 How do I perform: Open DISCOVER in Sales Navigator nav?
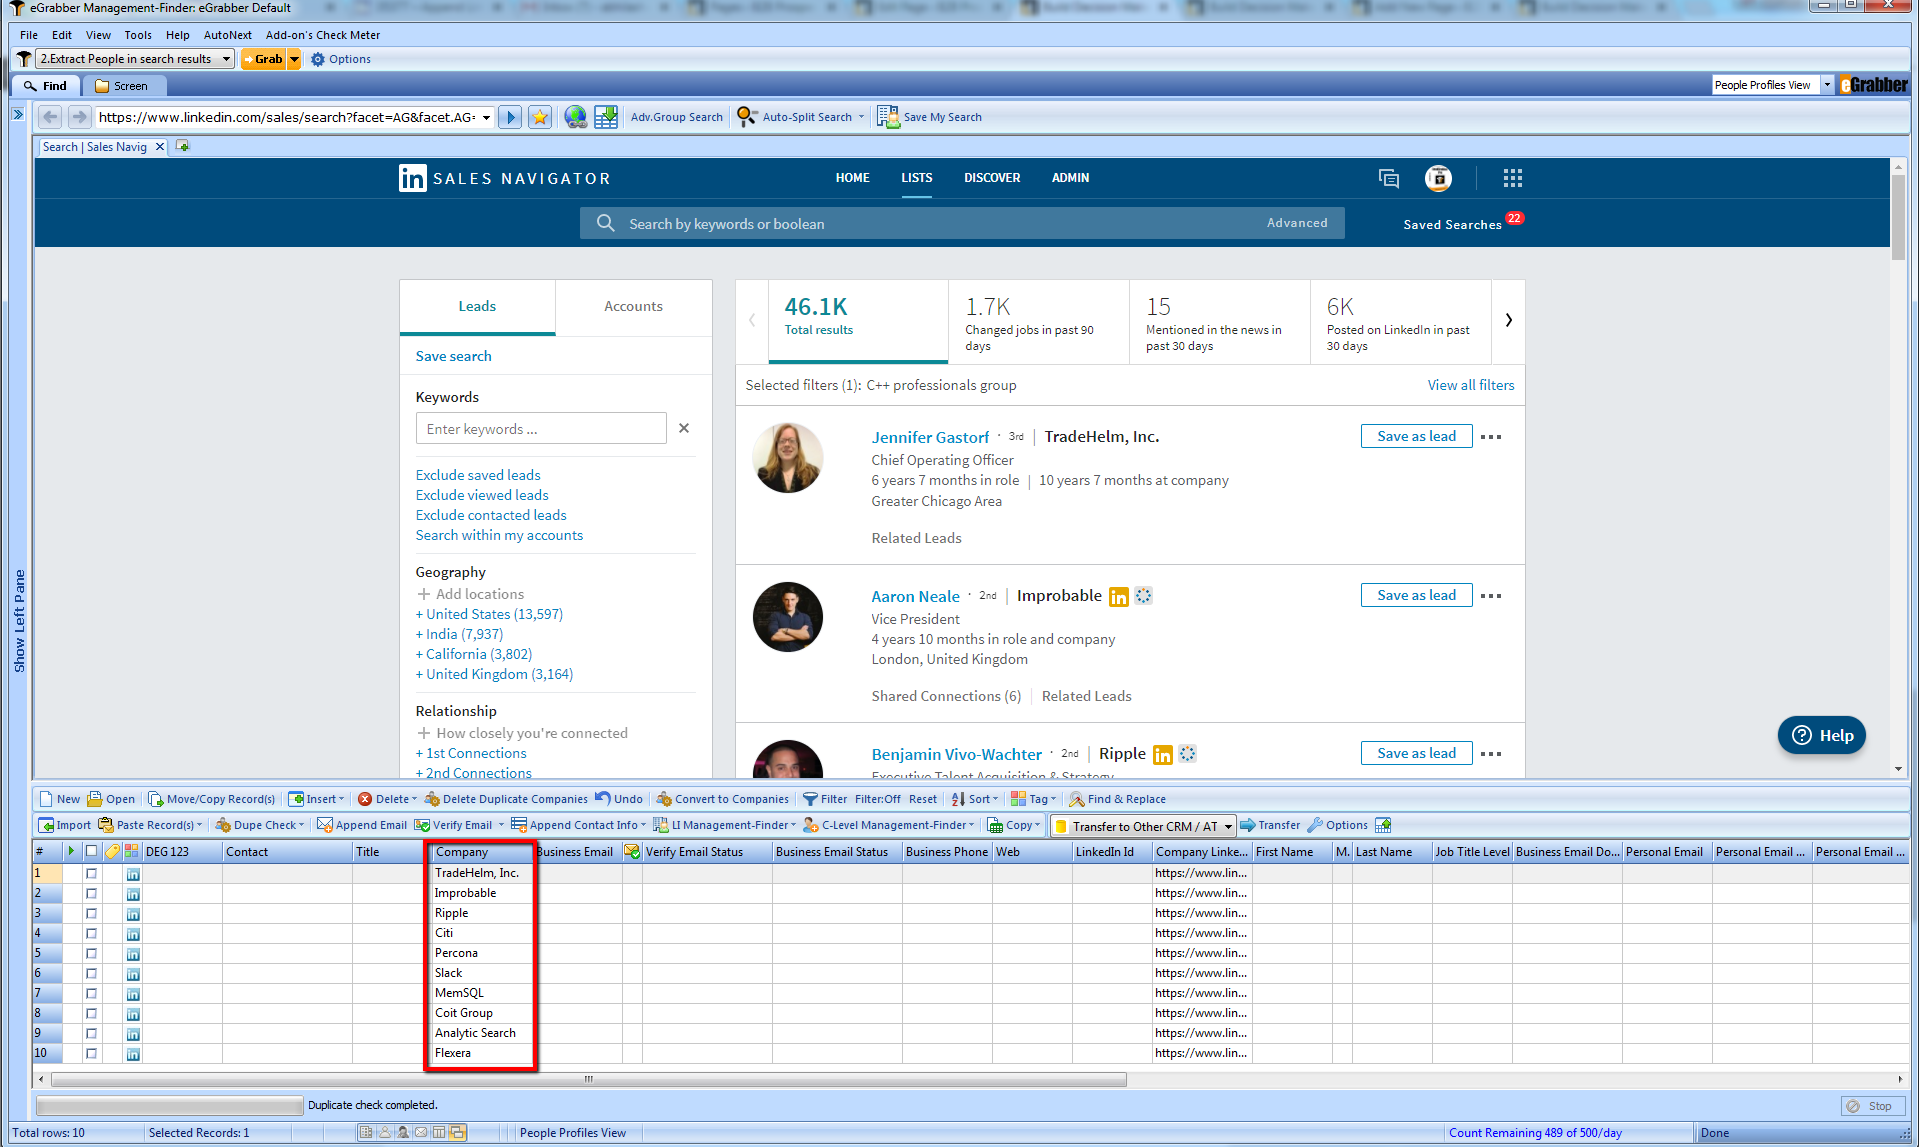(992, 178)
